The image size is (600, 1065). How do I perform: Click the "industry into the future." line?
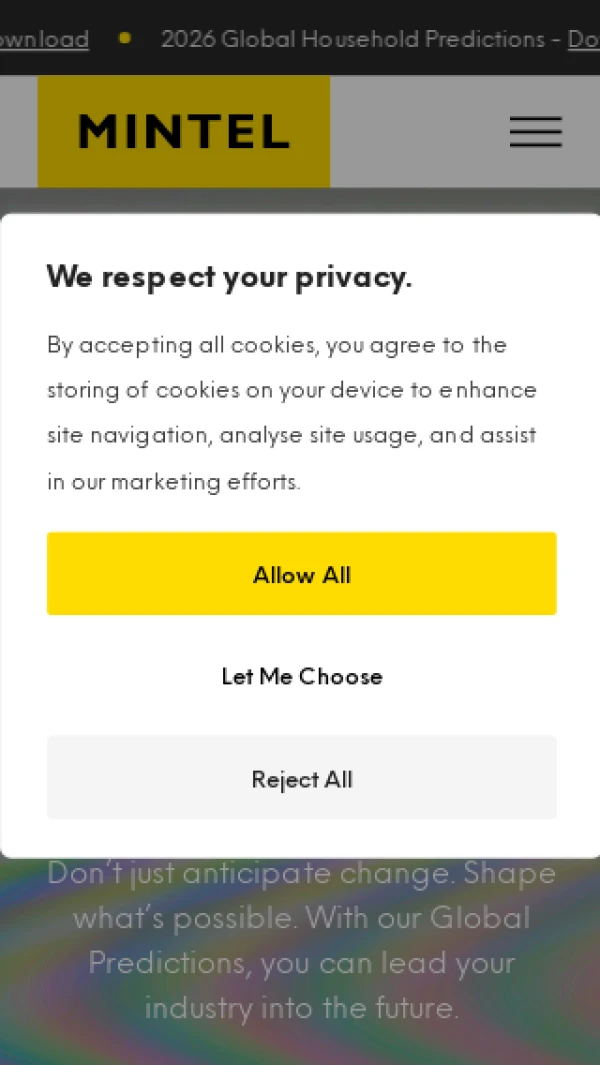click(x=301, y=1007)
